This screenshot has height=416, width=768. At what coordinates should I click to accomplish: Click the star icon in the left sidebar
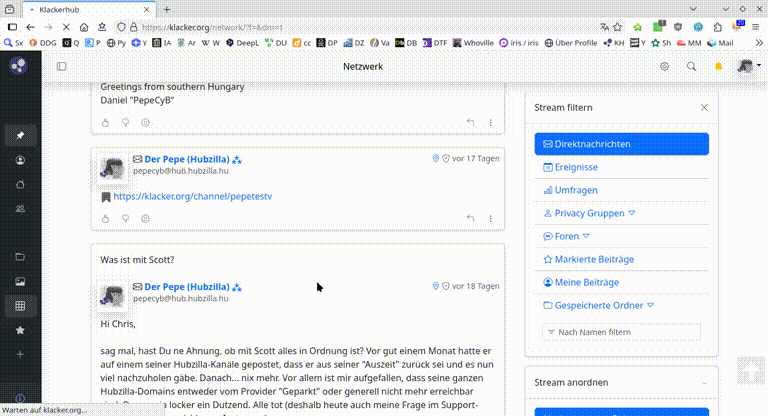coord(20,330)
